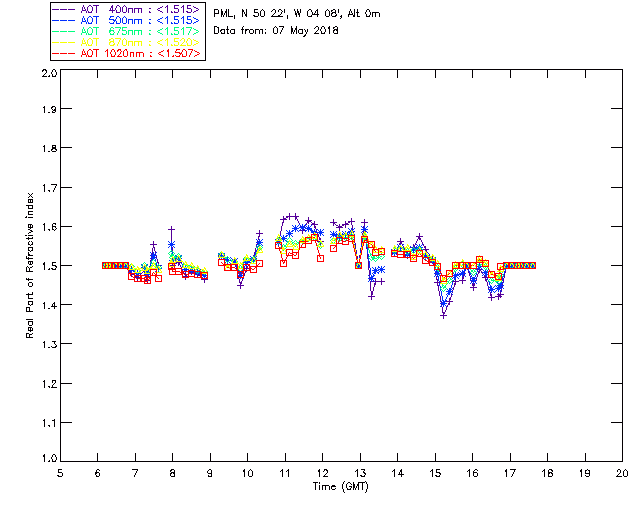The width and height of the screenshot is (640, 512).
Task: Click the Time (GMT) axis title
Action: [x=341, y=487]
